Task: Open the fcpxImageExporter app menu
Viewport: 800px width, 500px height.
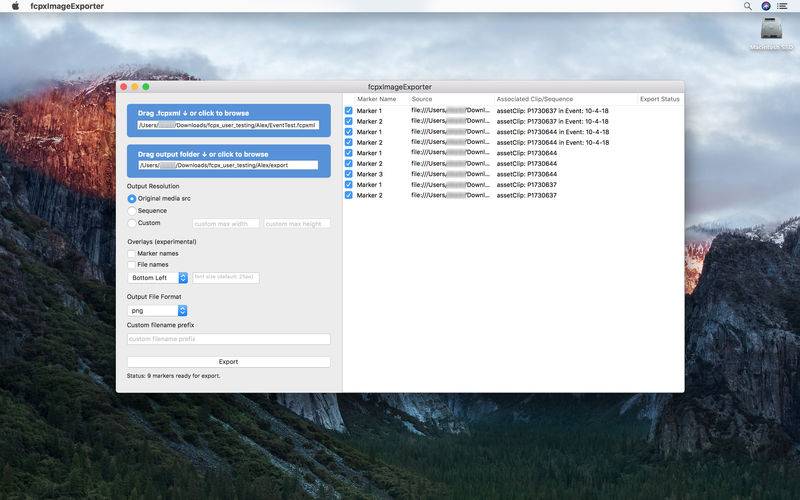Action: pos(67,6)
